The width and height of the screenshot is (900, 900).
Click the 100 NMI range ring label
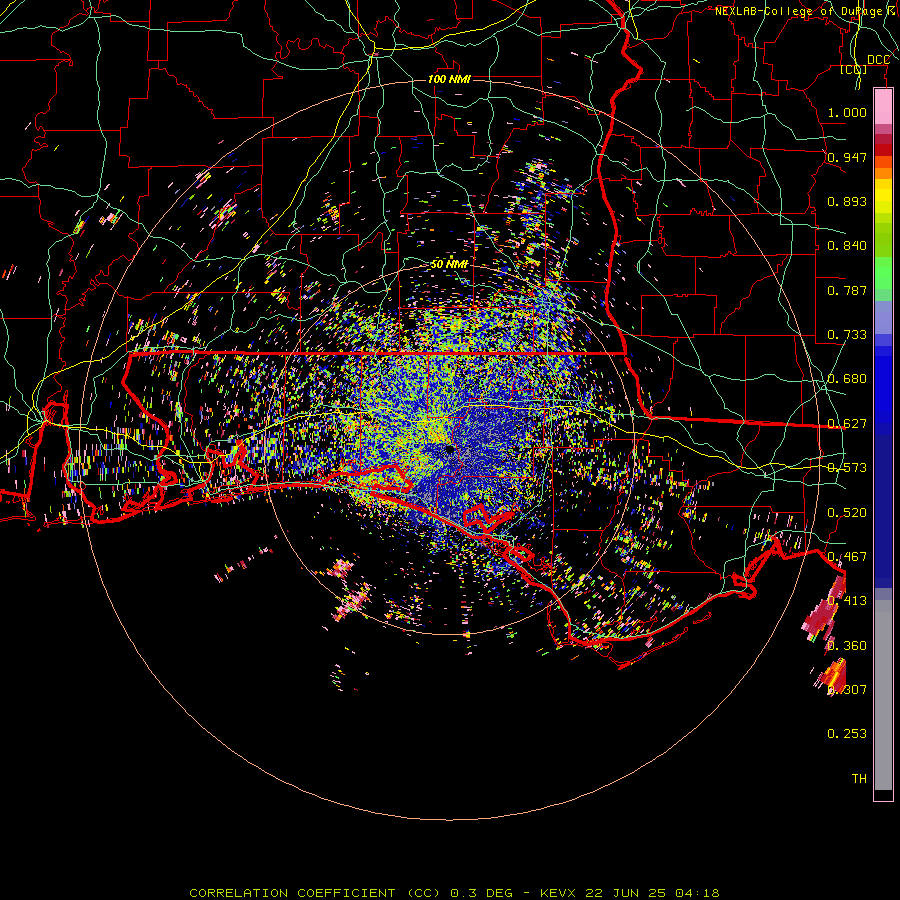click(449, 79)
